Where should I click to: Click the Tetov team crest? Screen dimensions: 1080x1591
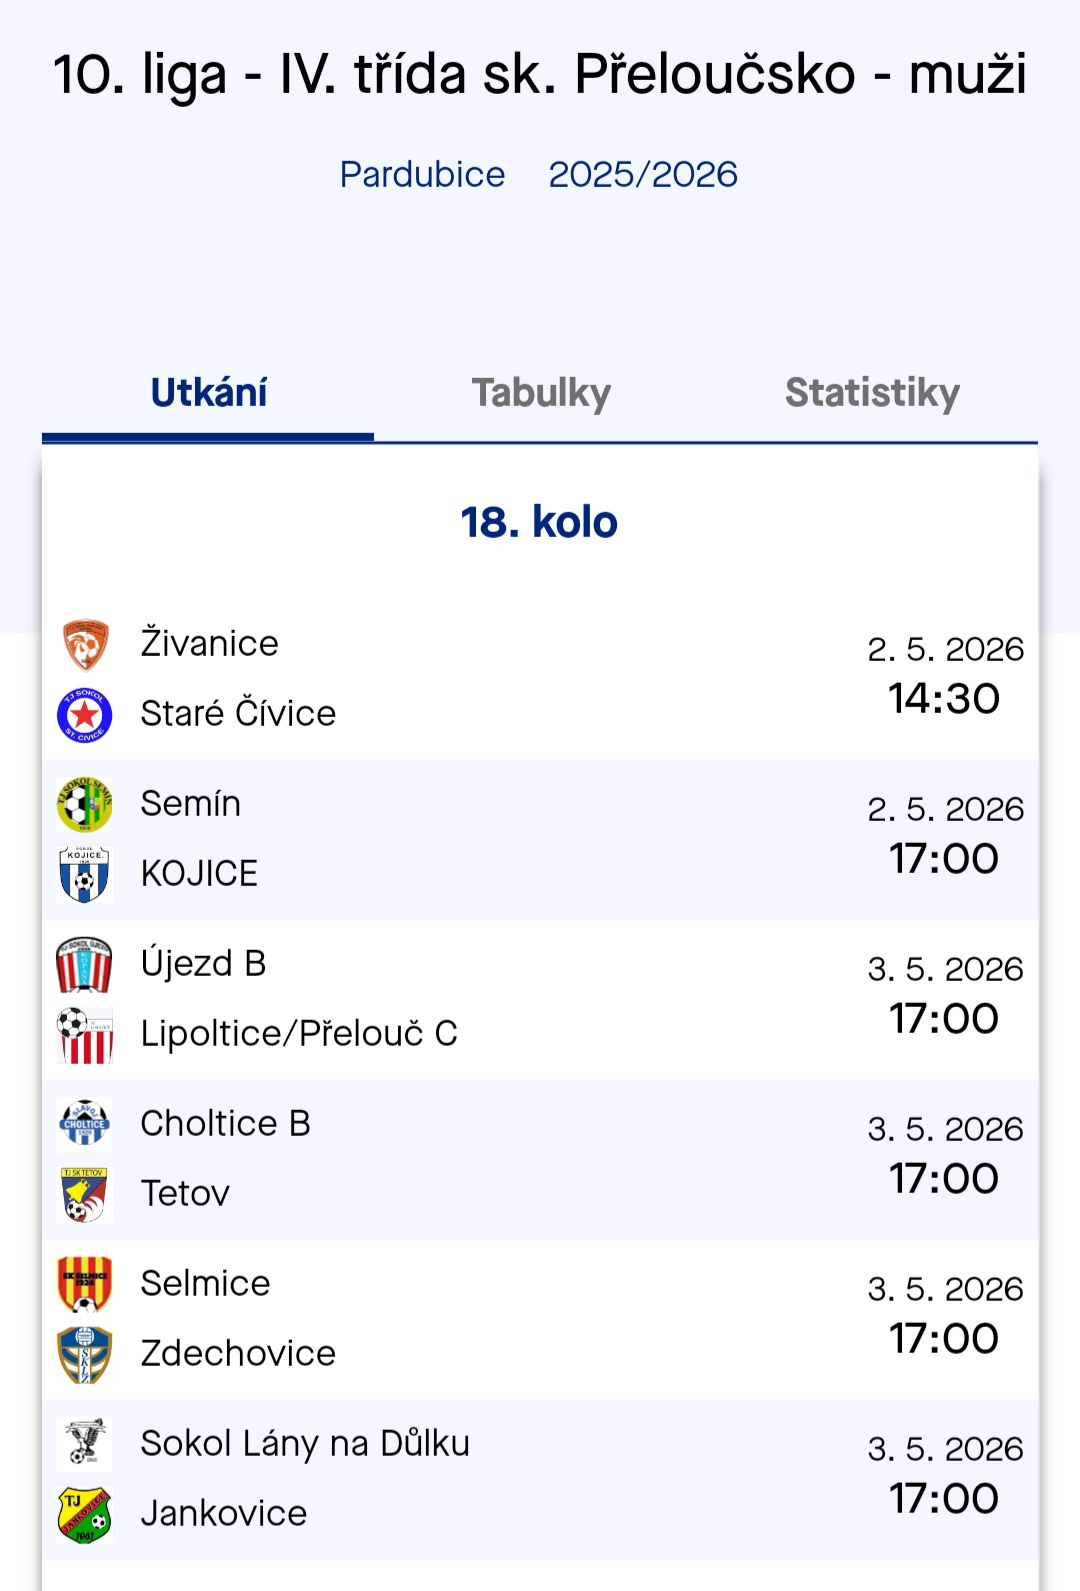point(85,1195)
